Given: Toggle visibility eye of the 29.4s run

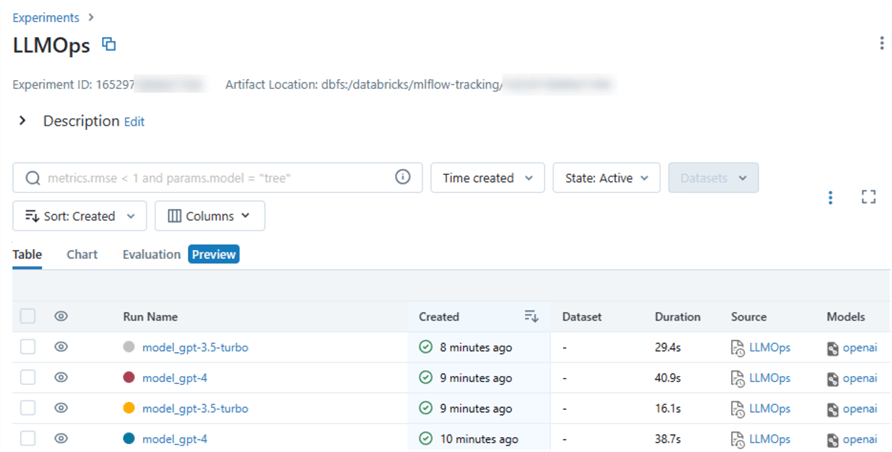Looking at the screenshot, I should [x=61, y=347].
